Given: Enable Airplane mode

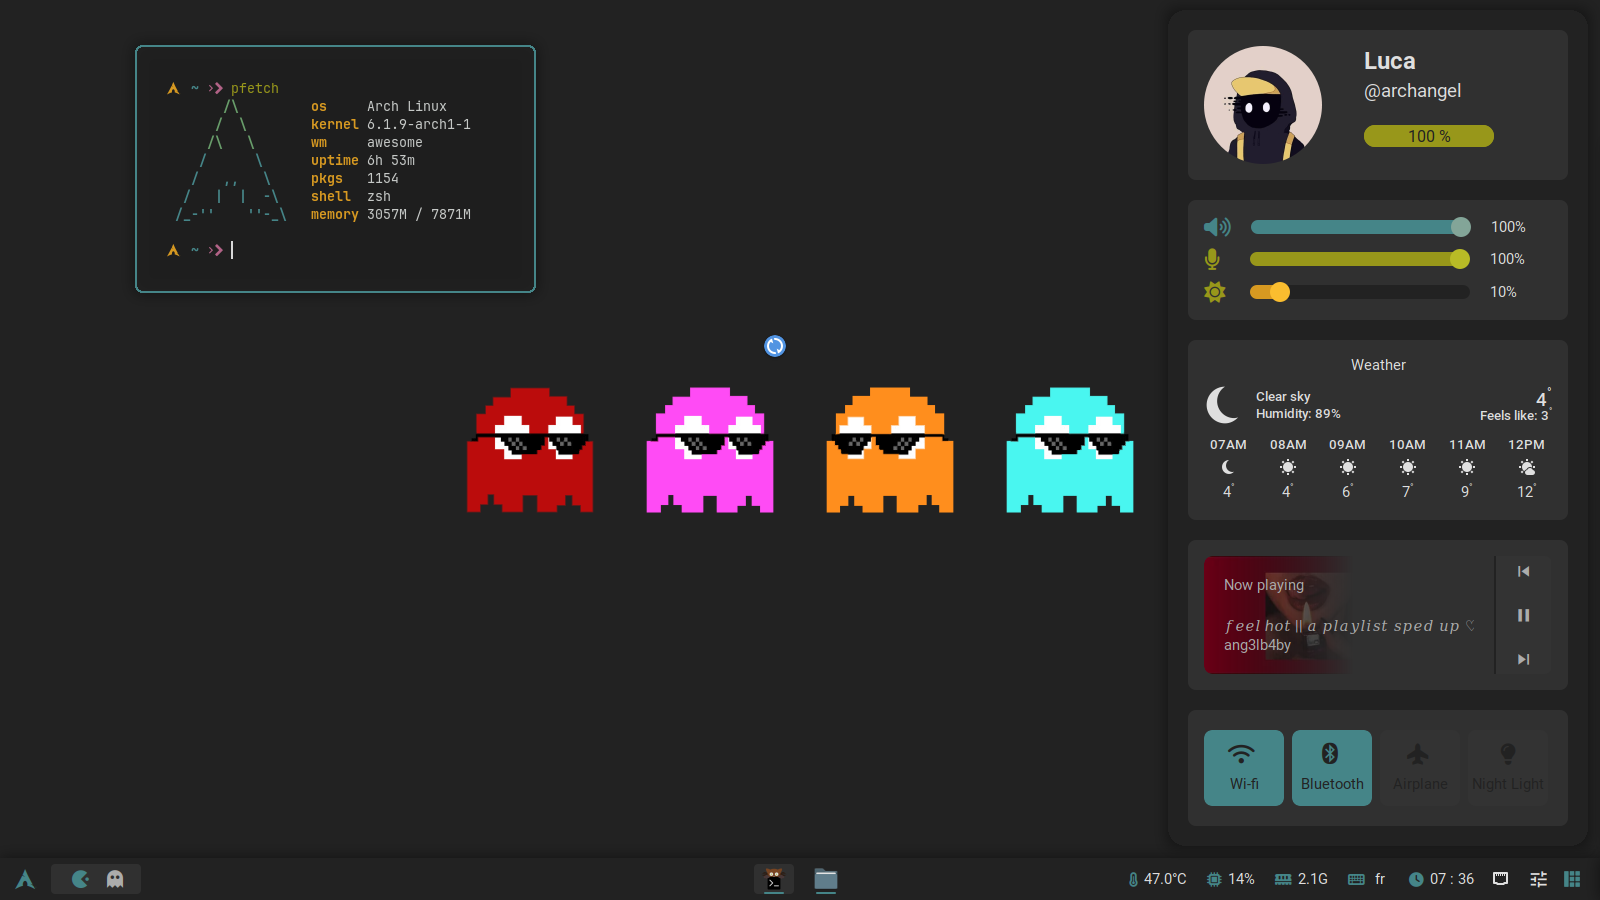Looking at the screenshot, I should tap(1420, 768).
